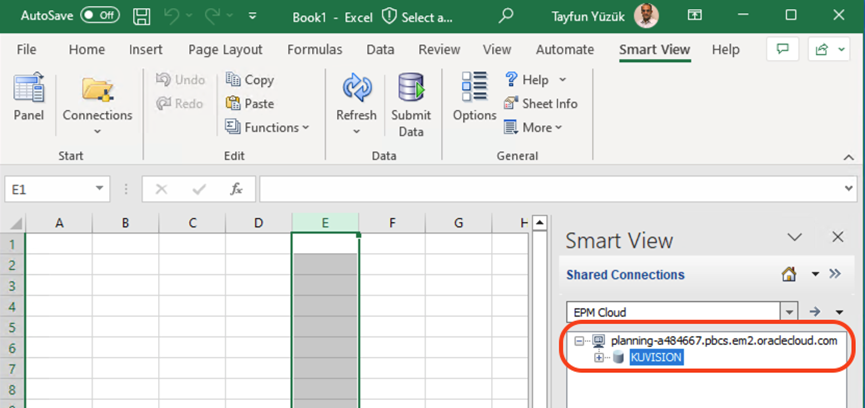Expand the Connections dropdown

pyautogui.click(x=97, y=128)
